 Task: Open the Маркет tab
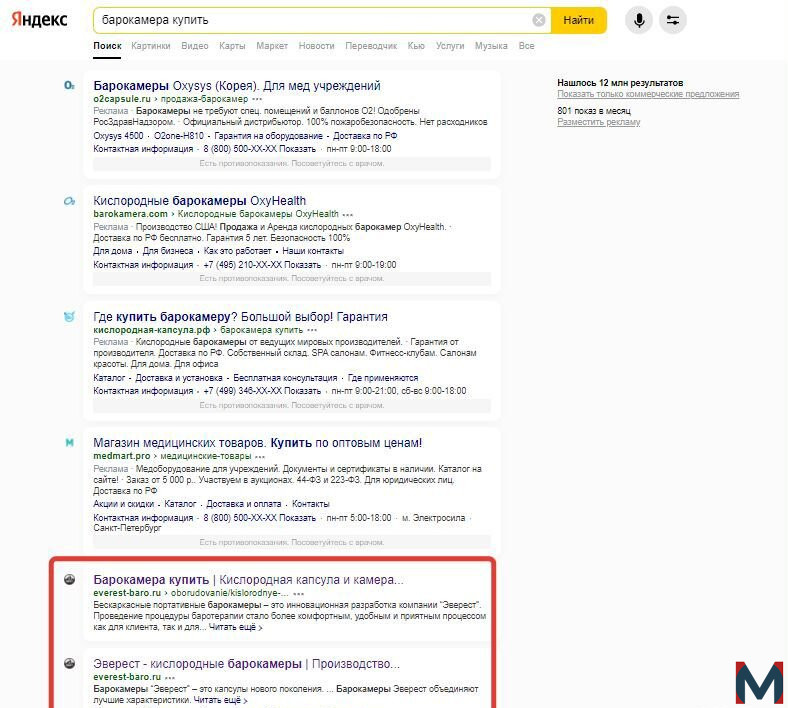(272, 46)
